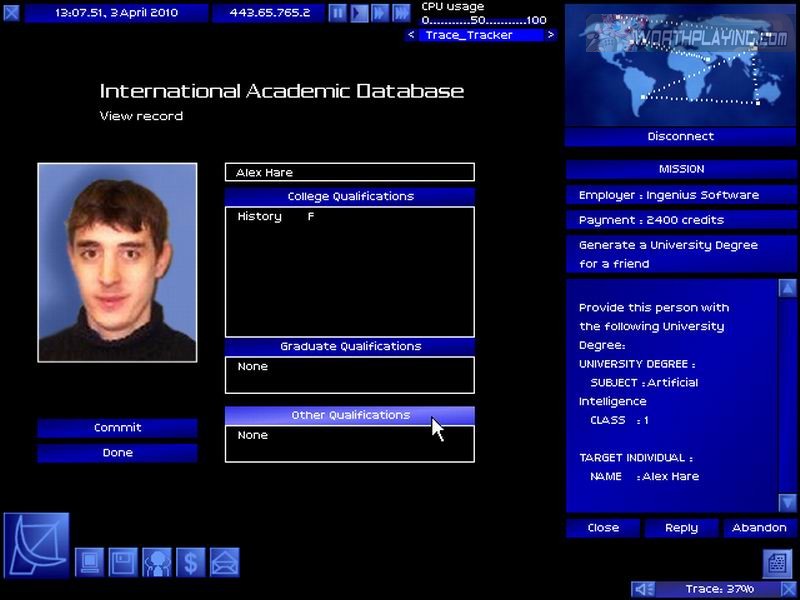Click the mission document icon

coord(778,563)
